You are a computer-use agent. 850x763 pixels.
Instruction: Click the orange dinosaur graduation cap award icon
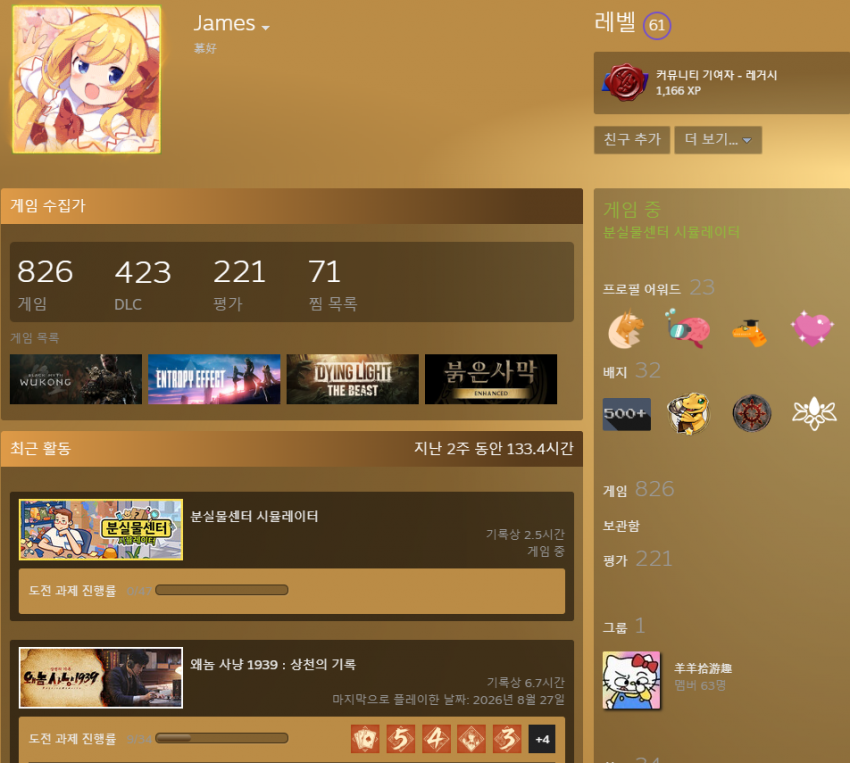(750, 332)
